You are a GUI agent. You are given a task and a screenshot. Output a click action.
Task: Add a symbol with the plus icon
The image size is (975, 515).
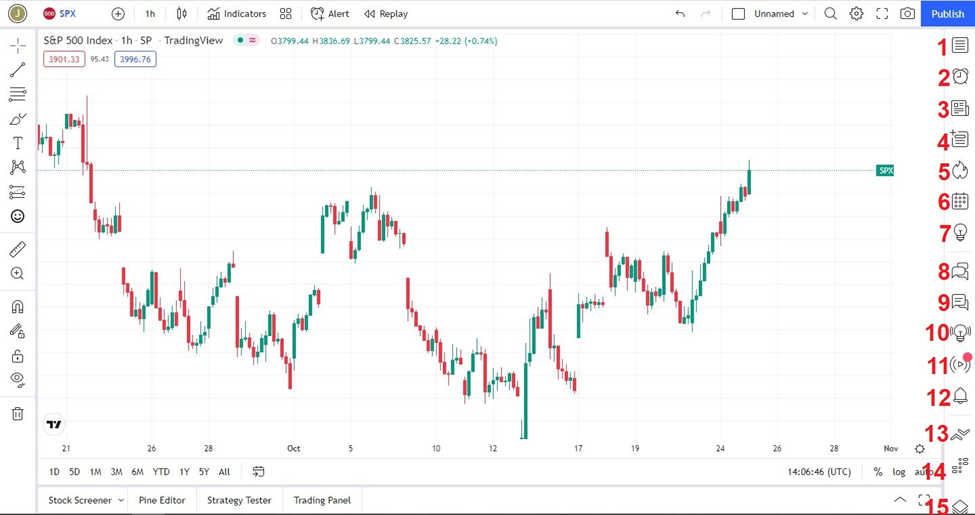pos(118,14)
